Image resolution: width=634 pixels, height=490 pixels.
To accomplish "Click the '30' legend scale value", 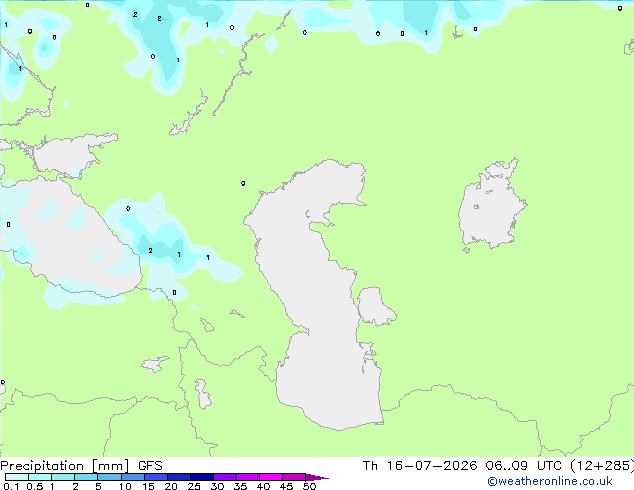I will click(217, 486).
